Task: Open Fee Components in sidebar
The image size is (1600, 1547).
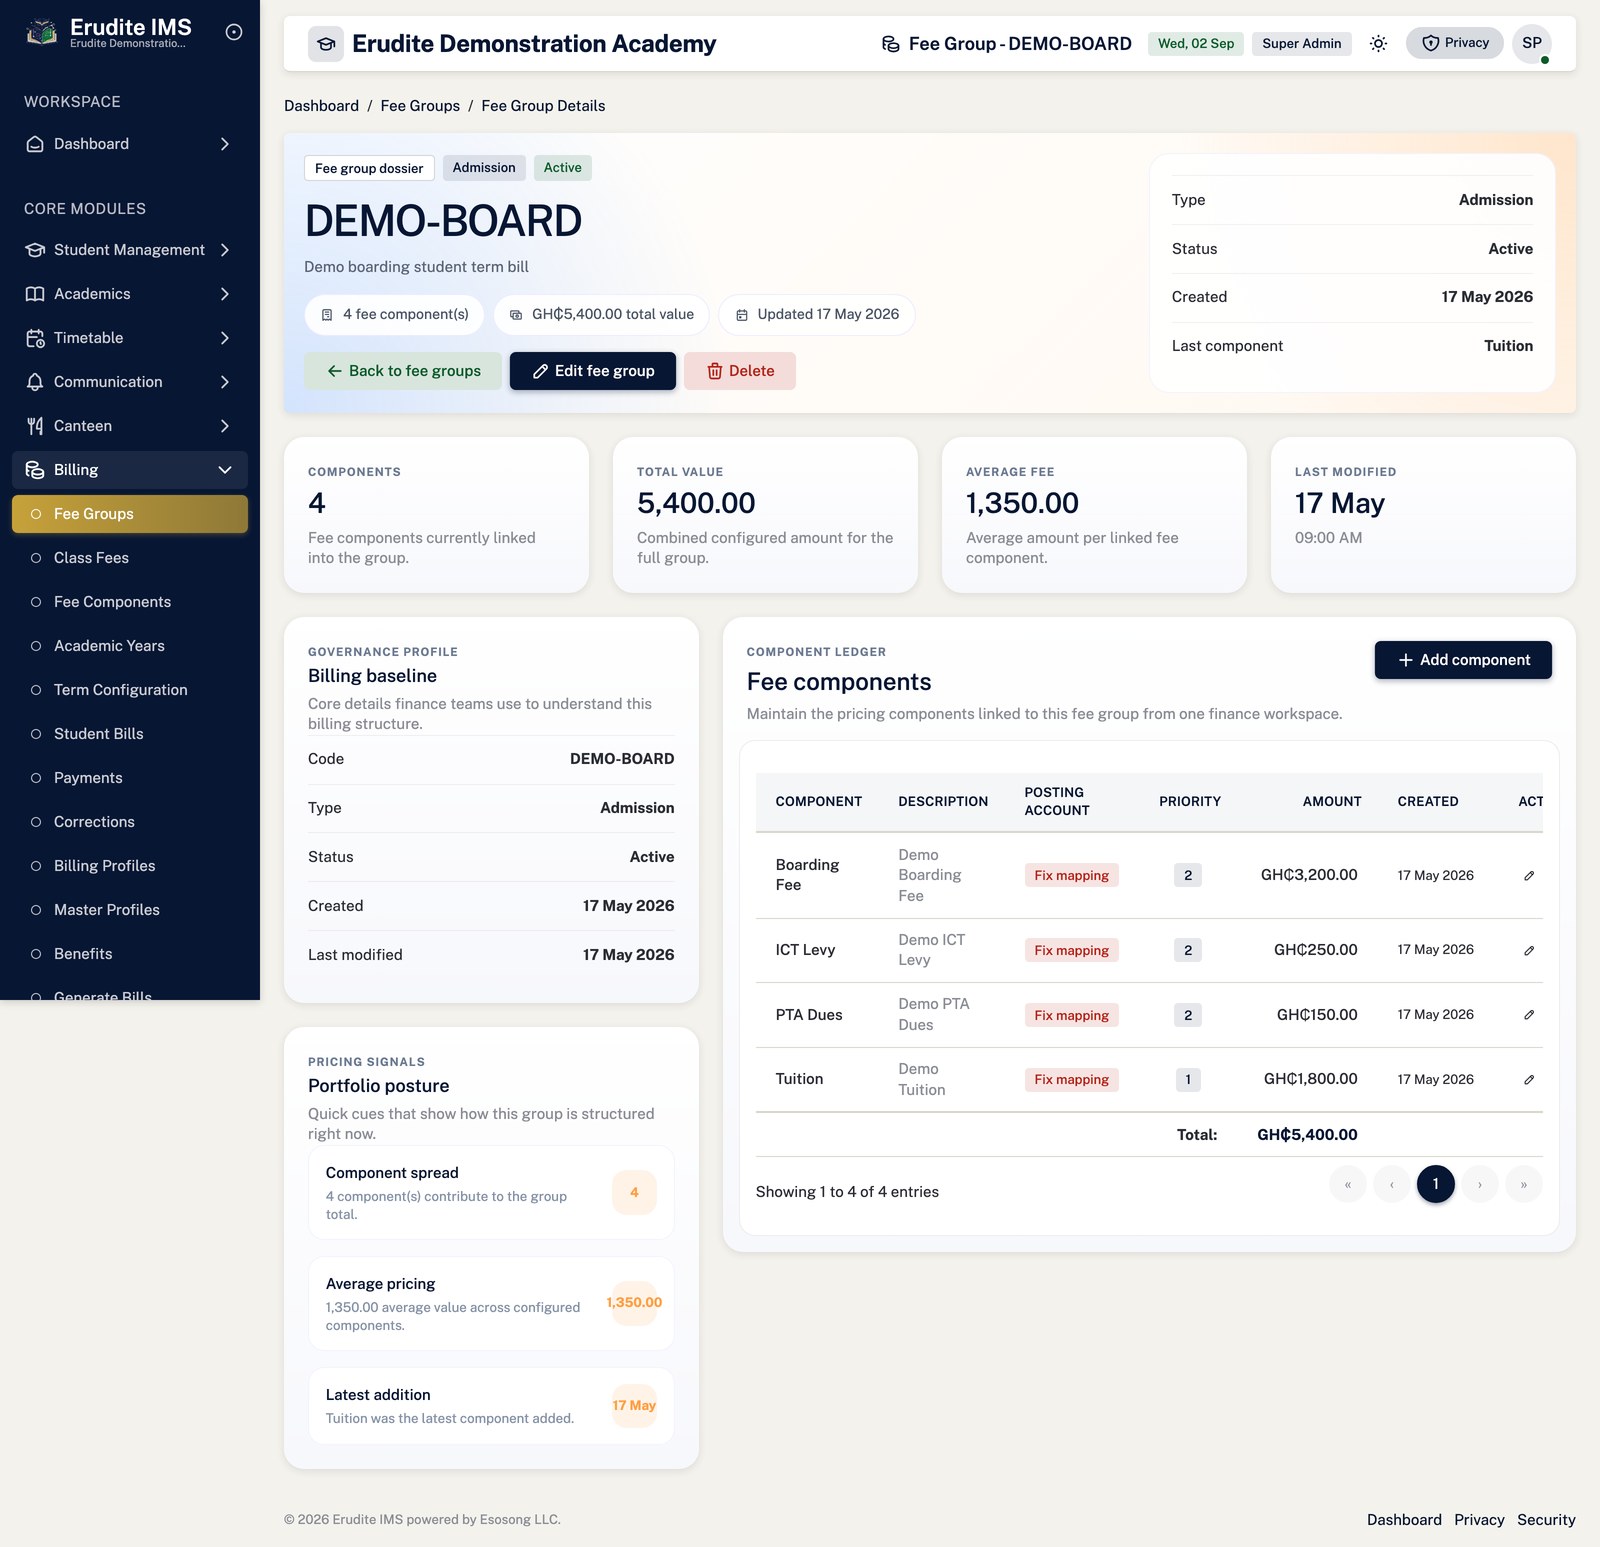Action: point(130,602)
